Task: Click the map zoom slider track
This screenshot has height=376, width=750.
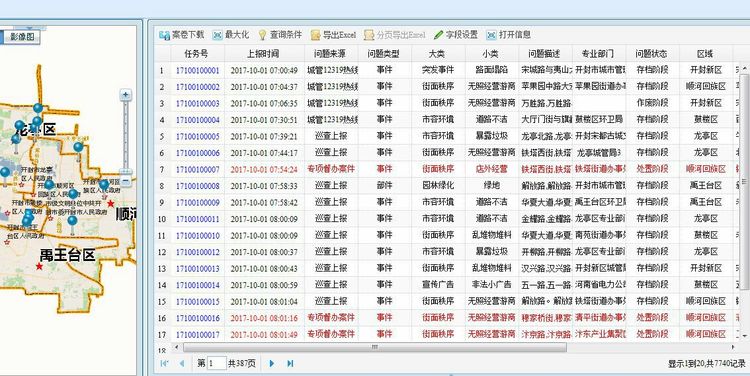Action: pyautogui.click(x=125, y=136)
